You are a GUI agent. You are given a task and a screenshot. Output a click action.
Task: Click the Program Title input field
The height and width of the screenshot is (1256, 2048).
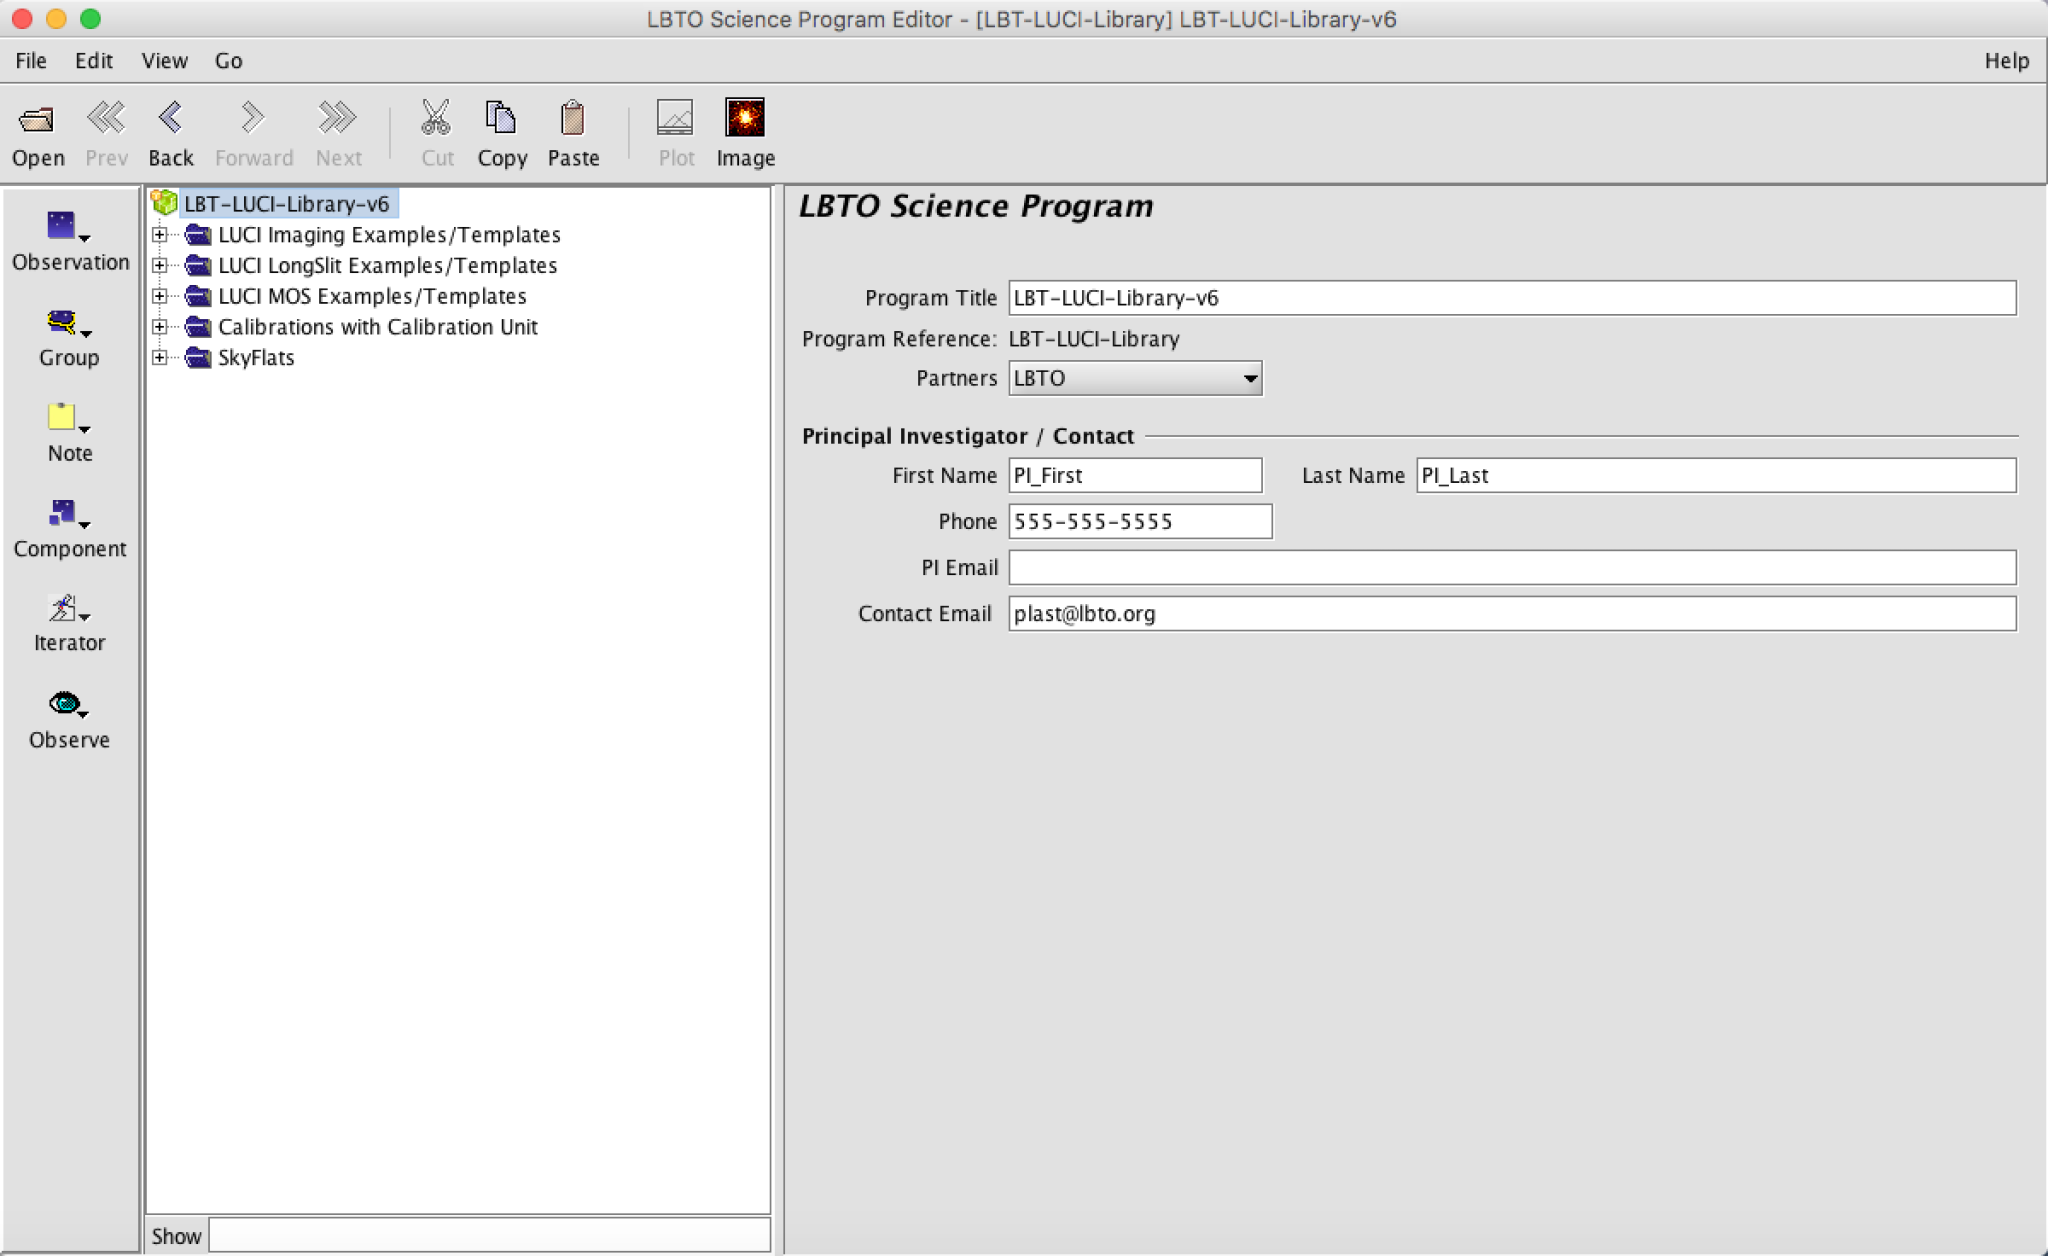(1512, 298)
